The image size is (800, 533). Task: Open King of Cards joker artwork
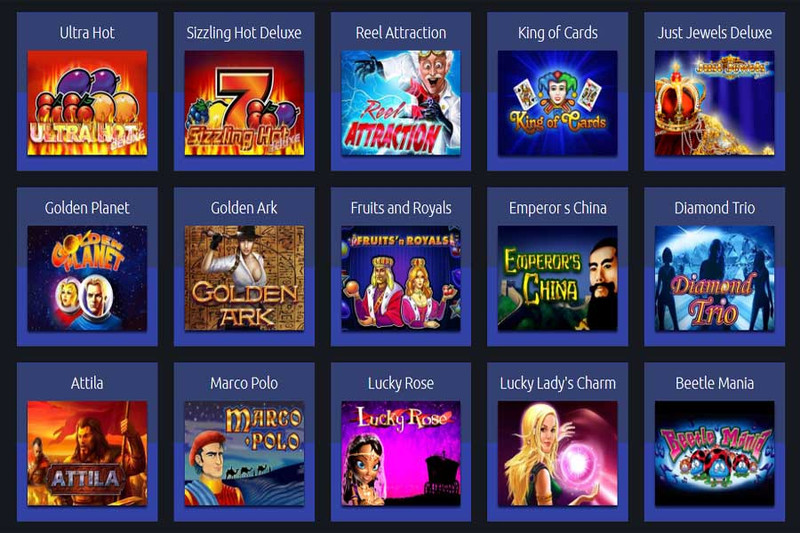[558, 103]
